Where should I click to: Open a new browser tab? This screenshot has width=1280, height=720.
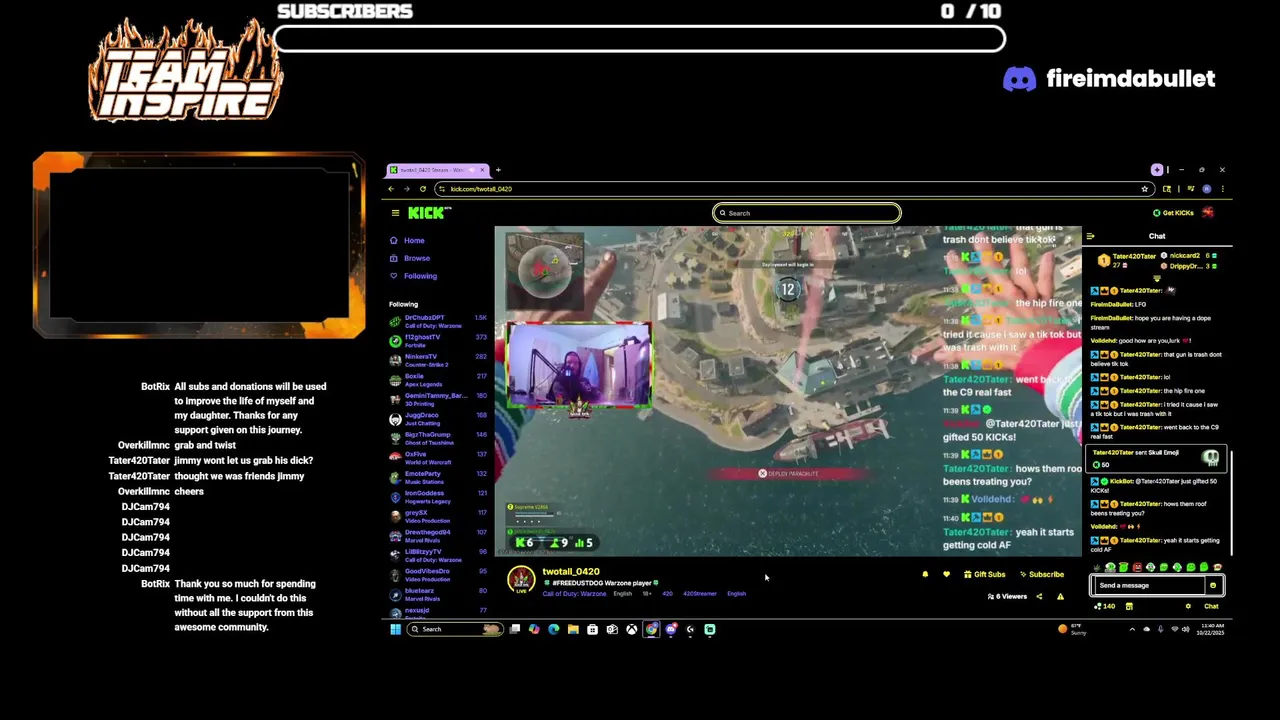coord(498,170)
